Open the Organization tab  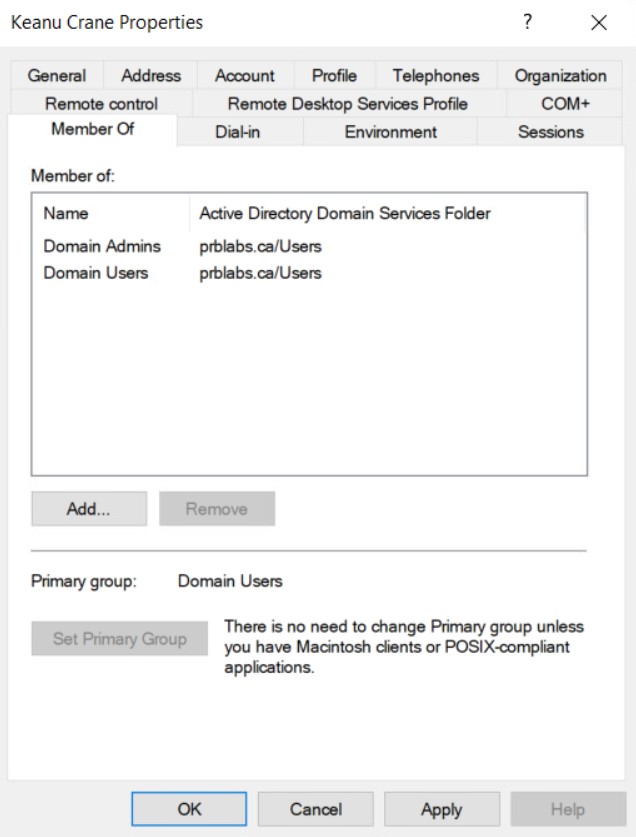click(560, 76)
